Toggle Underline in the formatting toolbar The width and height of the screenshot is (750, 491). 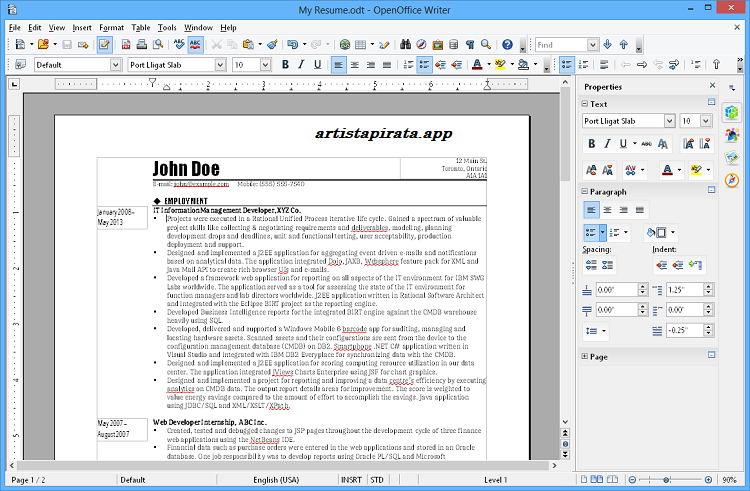pos(317,65)
